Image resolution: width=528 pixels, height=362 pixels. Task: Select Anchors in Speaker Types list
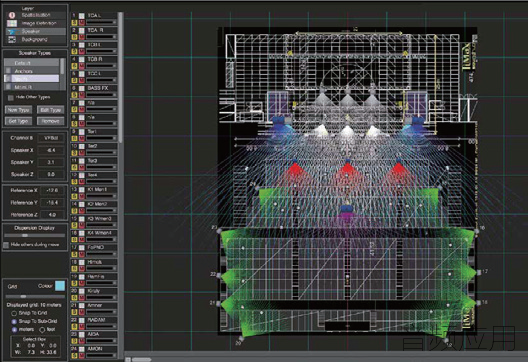click(x=32, y=71)
